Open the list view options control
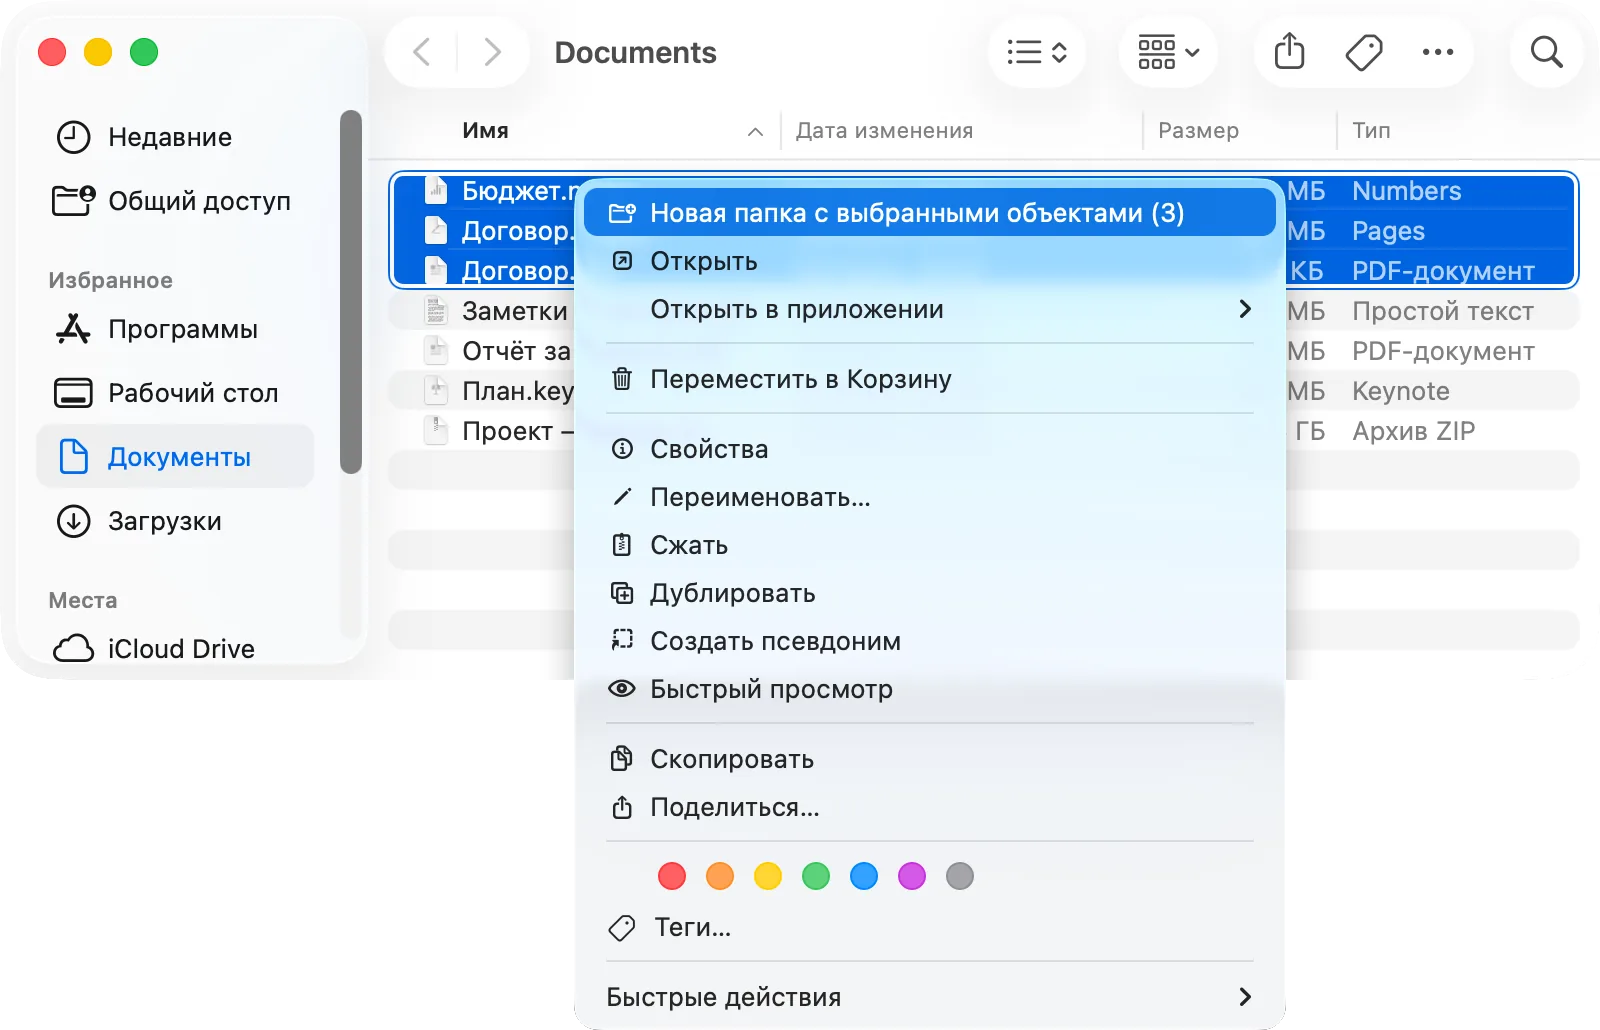Image resolution: width=1600 pixels, height=1030 pixels. 1037,52
